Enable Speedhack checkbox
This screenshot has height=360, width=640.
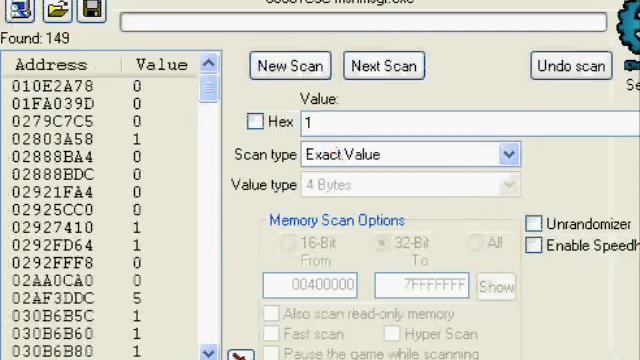[x=533, y=245]
